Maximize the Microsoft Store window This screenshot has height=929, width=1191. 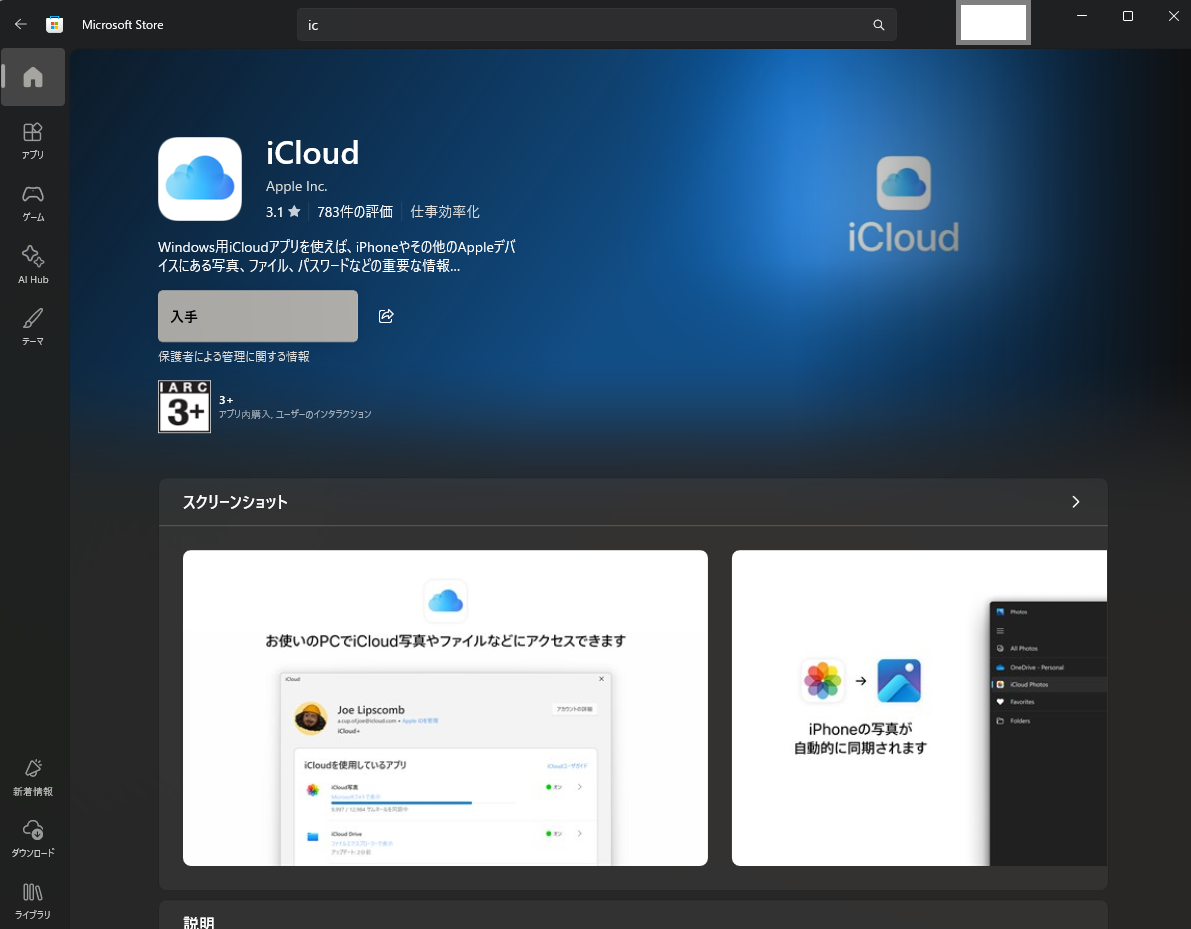pos(1128,16)
